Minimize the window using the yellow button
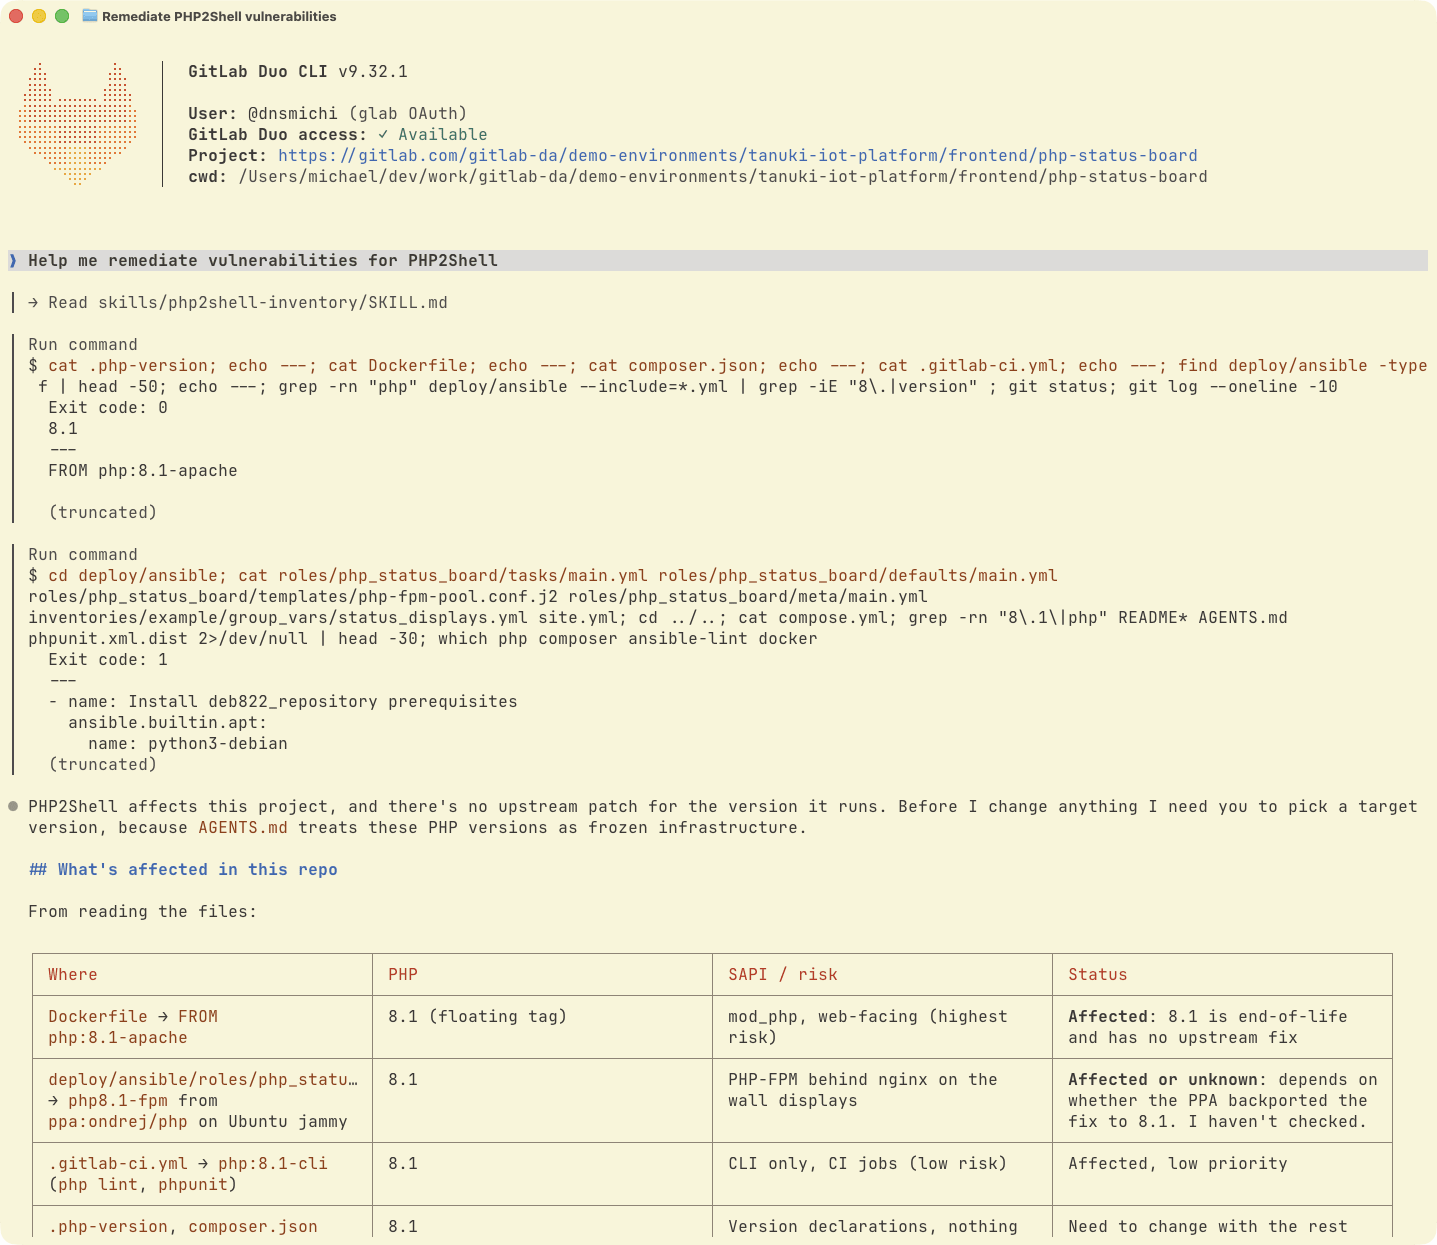1437x1245 pixels. 39,16
